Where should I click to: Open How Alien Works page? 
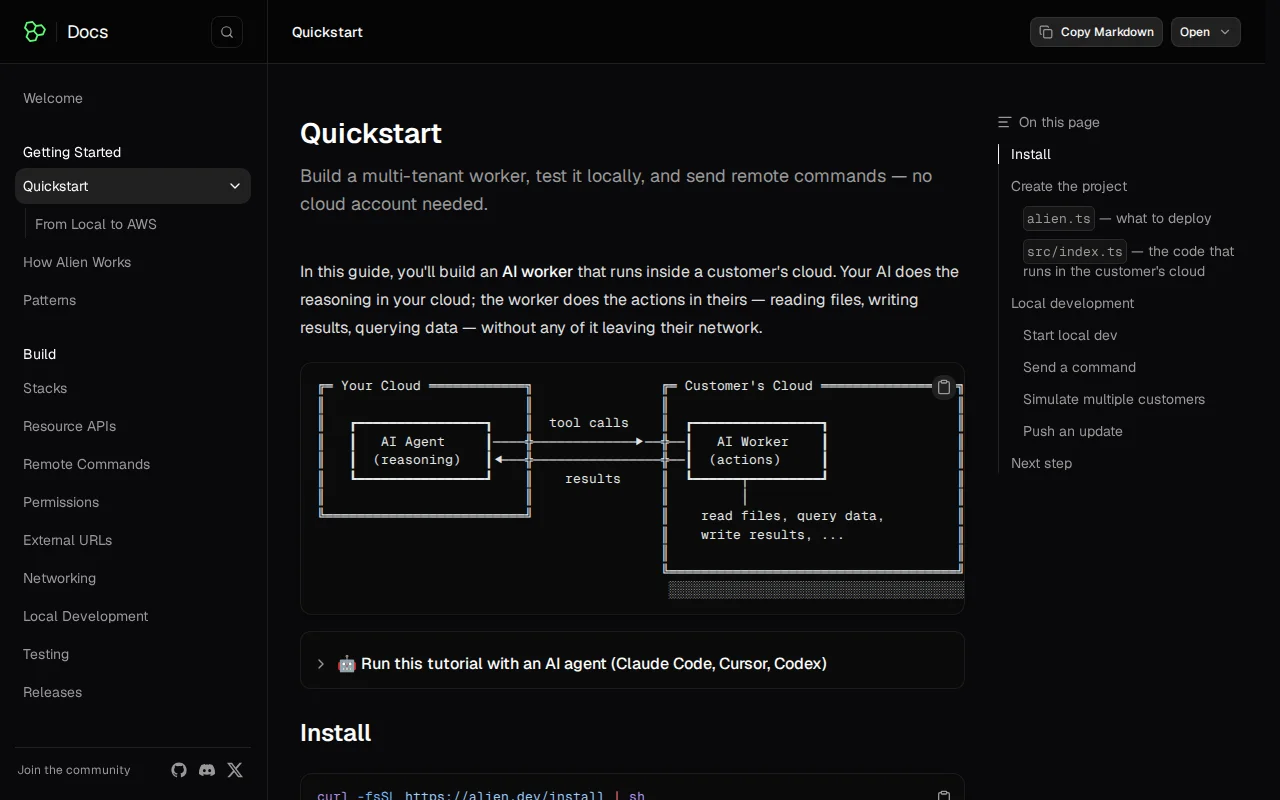tap(77, 262)
